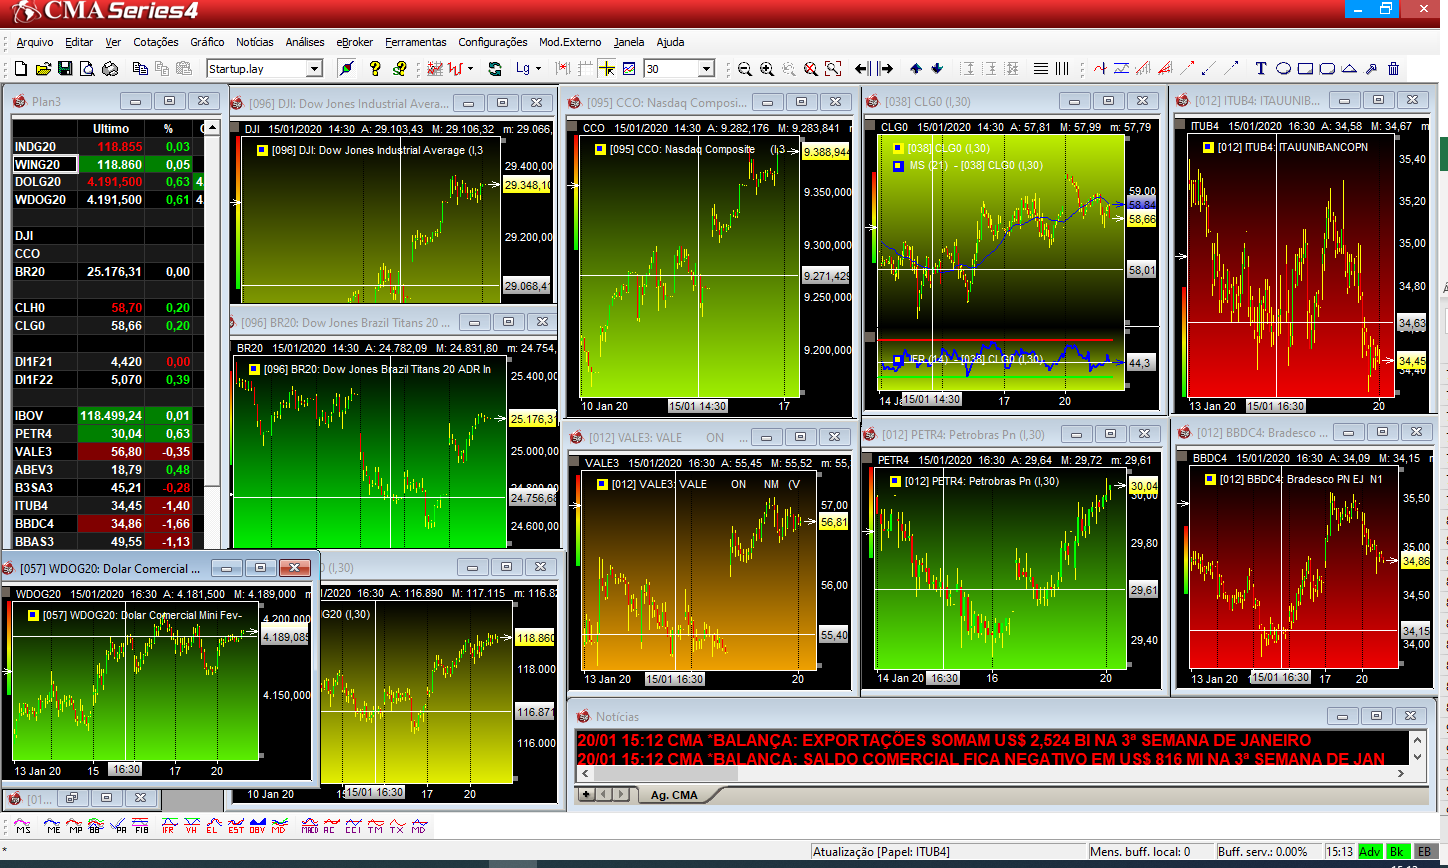Click the yellow question mark help icon
Screen dimensions: 1448x868
click(375, 69)
